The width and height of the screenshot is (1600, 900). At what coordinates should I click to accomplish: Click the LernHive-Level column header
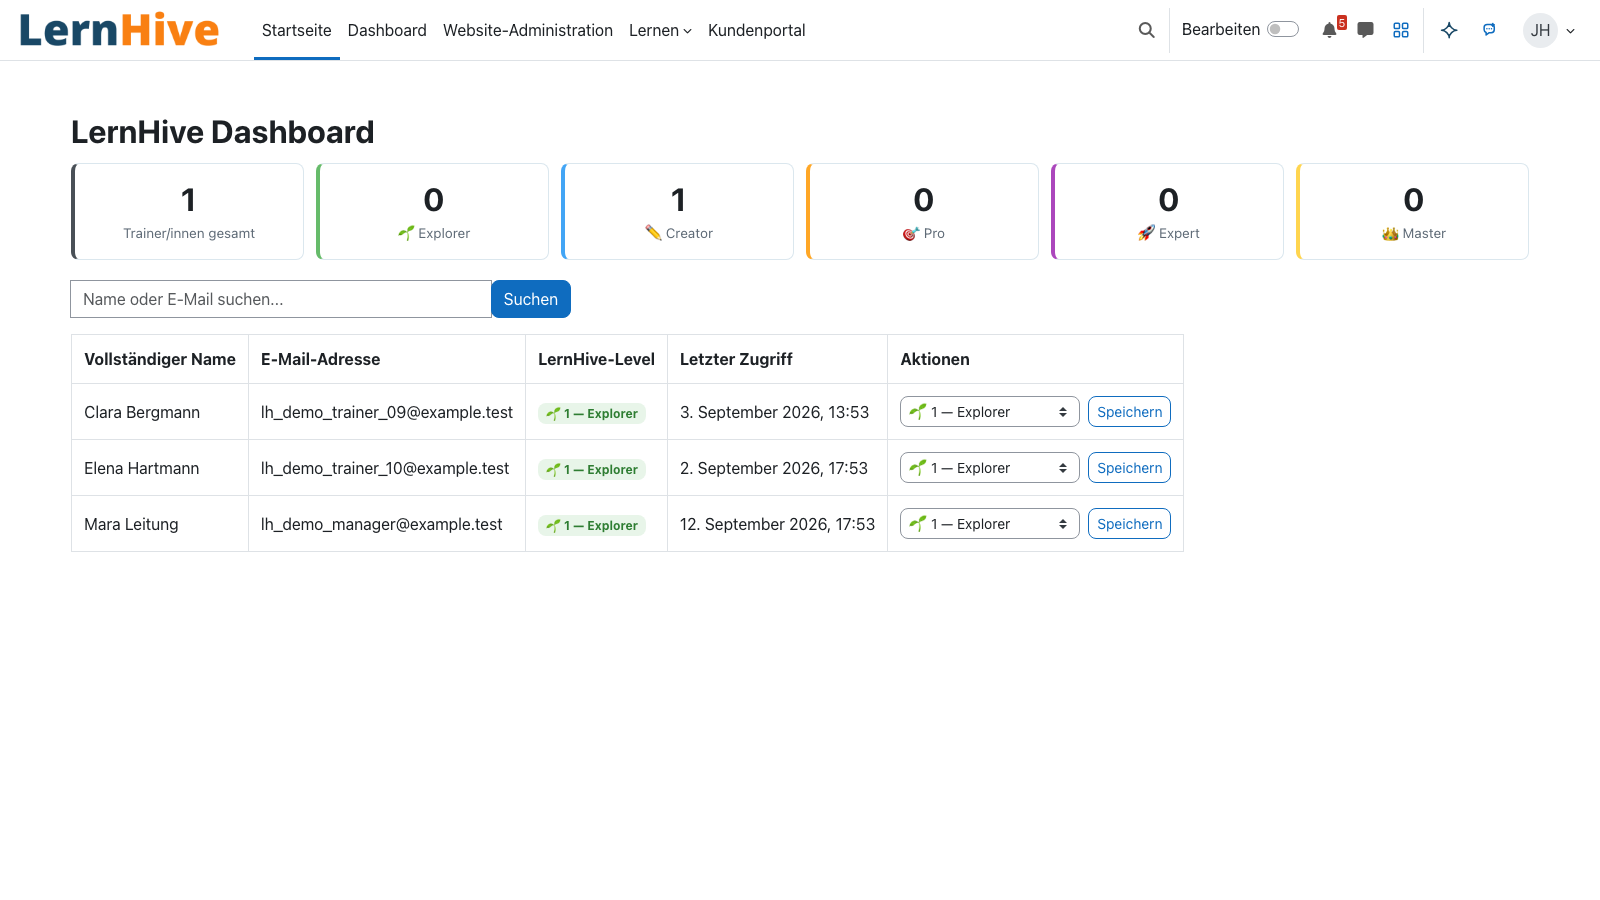596,359
